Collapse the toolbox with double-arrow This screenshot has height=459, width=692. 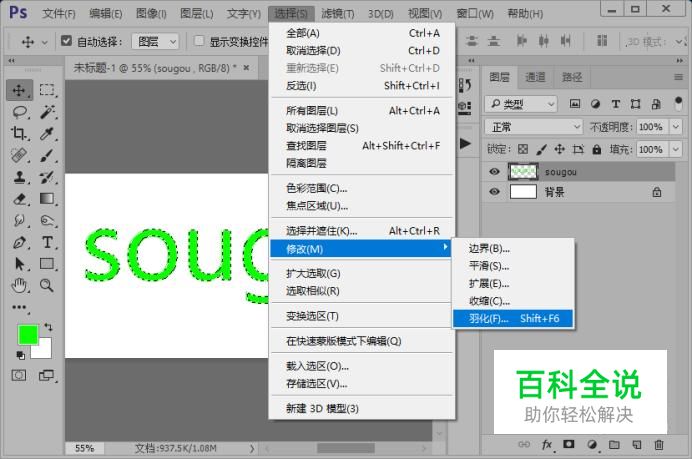[x=11, y=60]
